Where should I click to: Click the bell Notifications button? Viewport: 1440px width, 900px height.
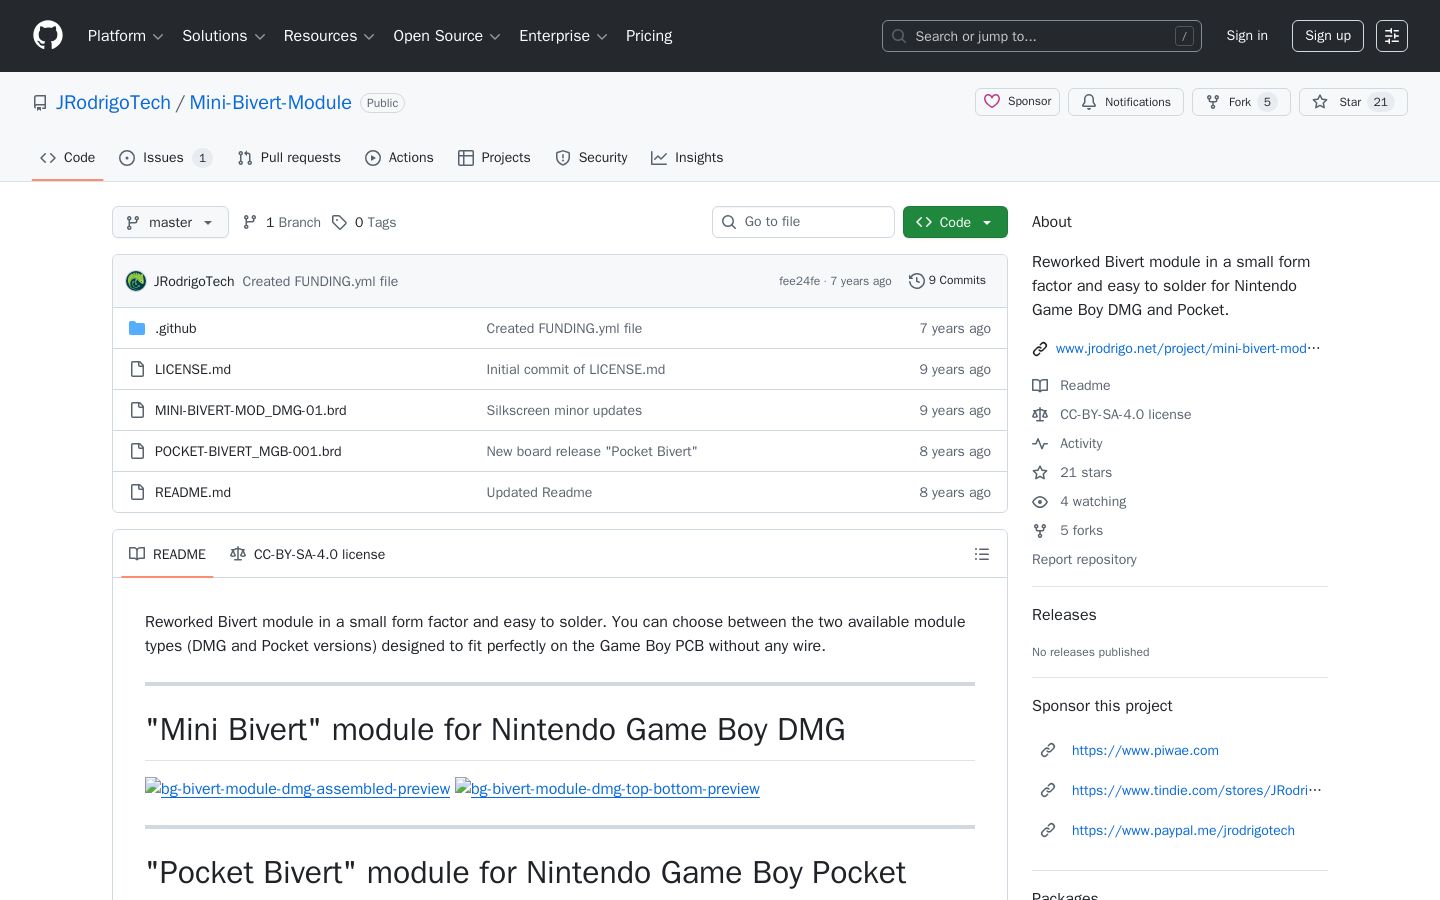coord(1126,102)
